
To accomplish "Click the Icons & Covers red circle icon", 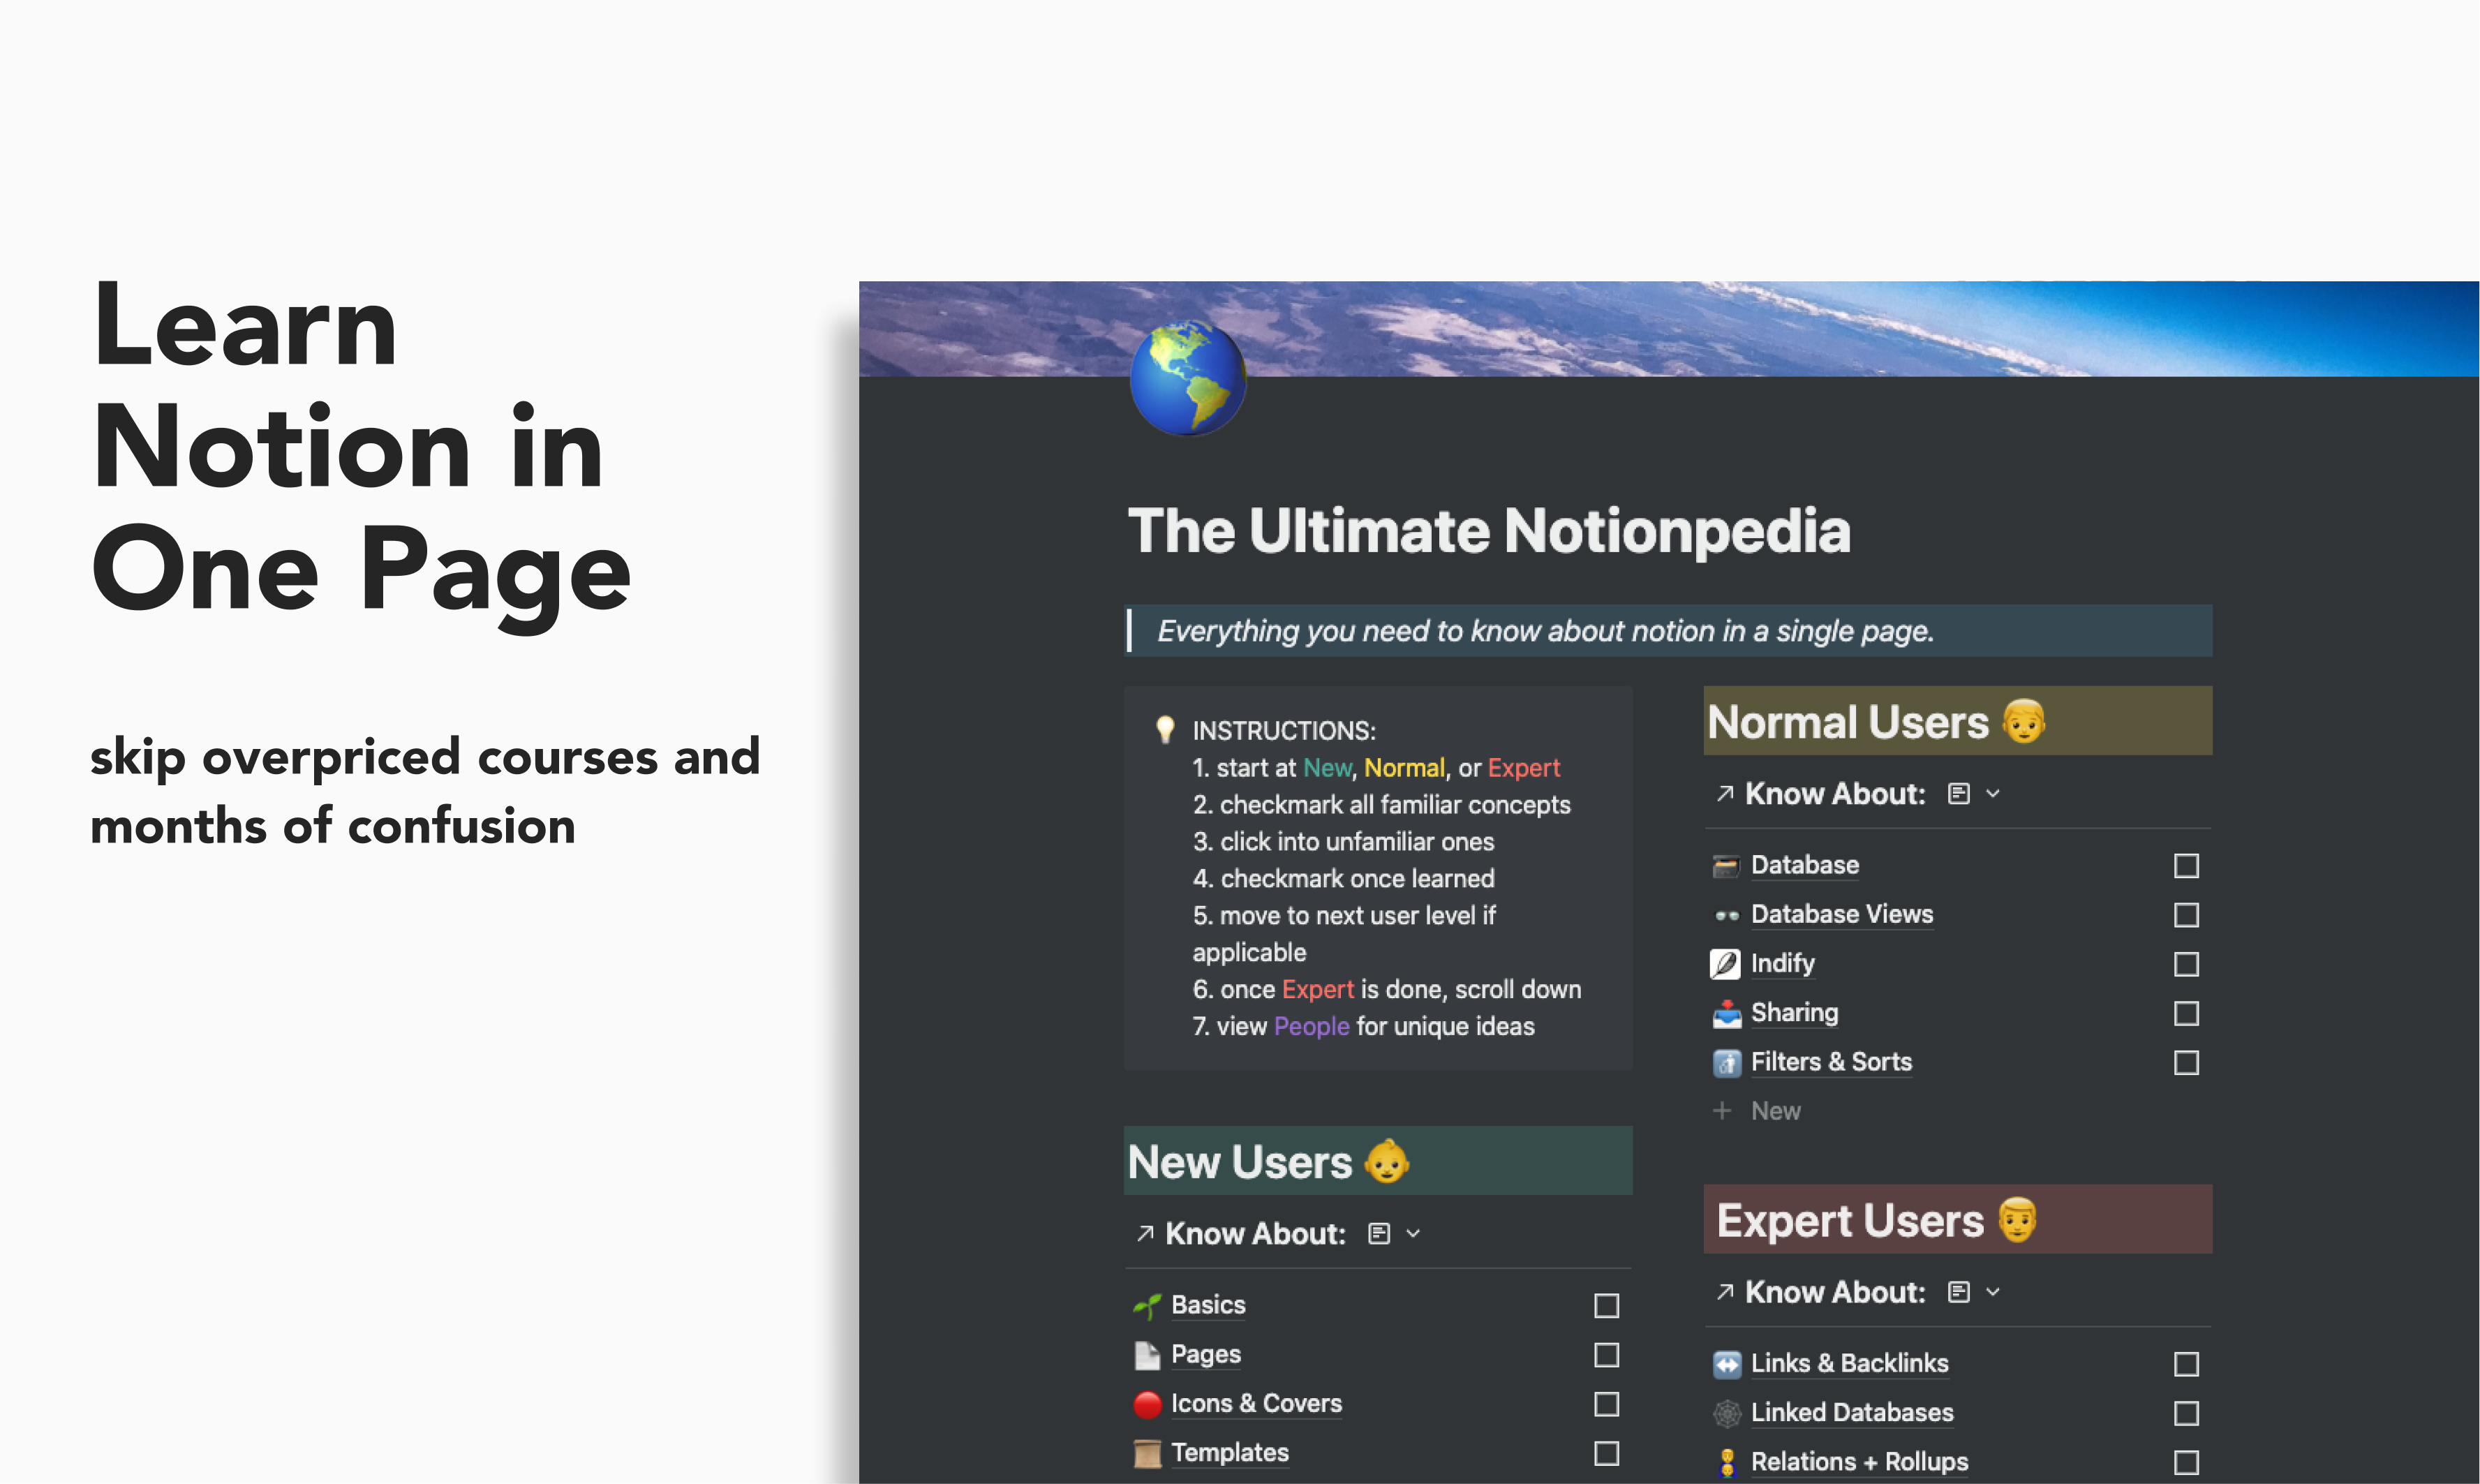I will click(1147, 1404).
